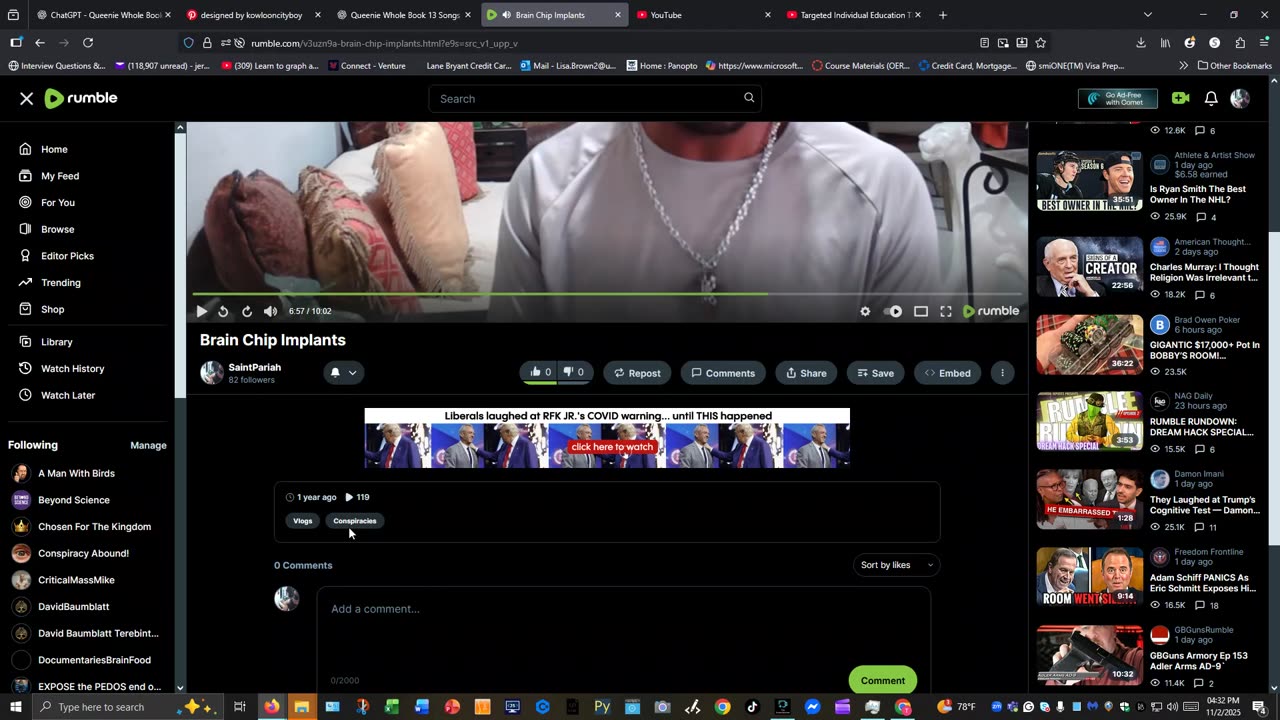Open the Embed code option

tap(947, 373)
